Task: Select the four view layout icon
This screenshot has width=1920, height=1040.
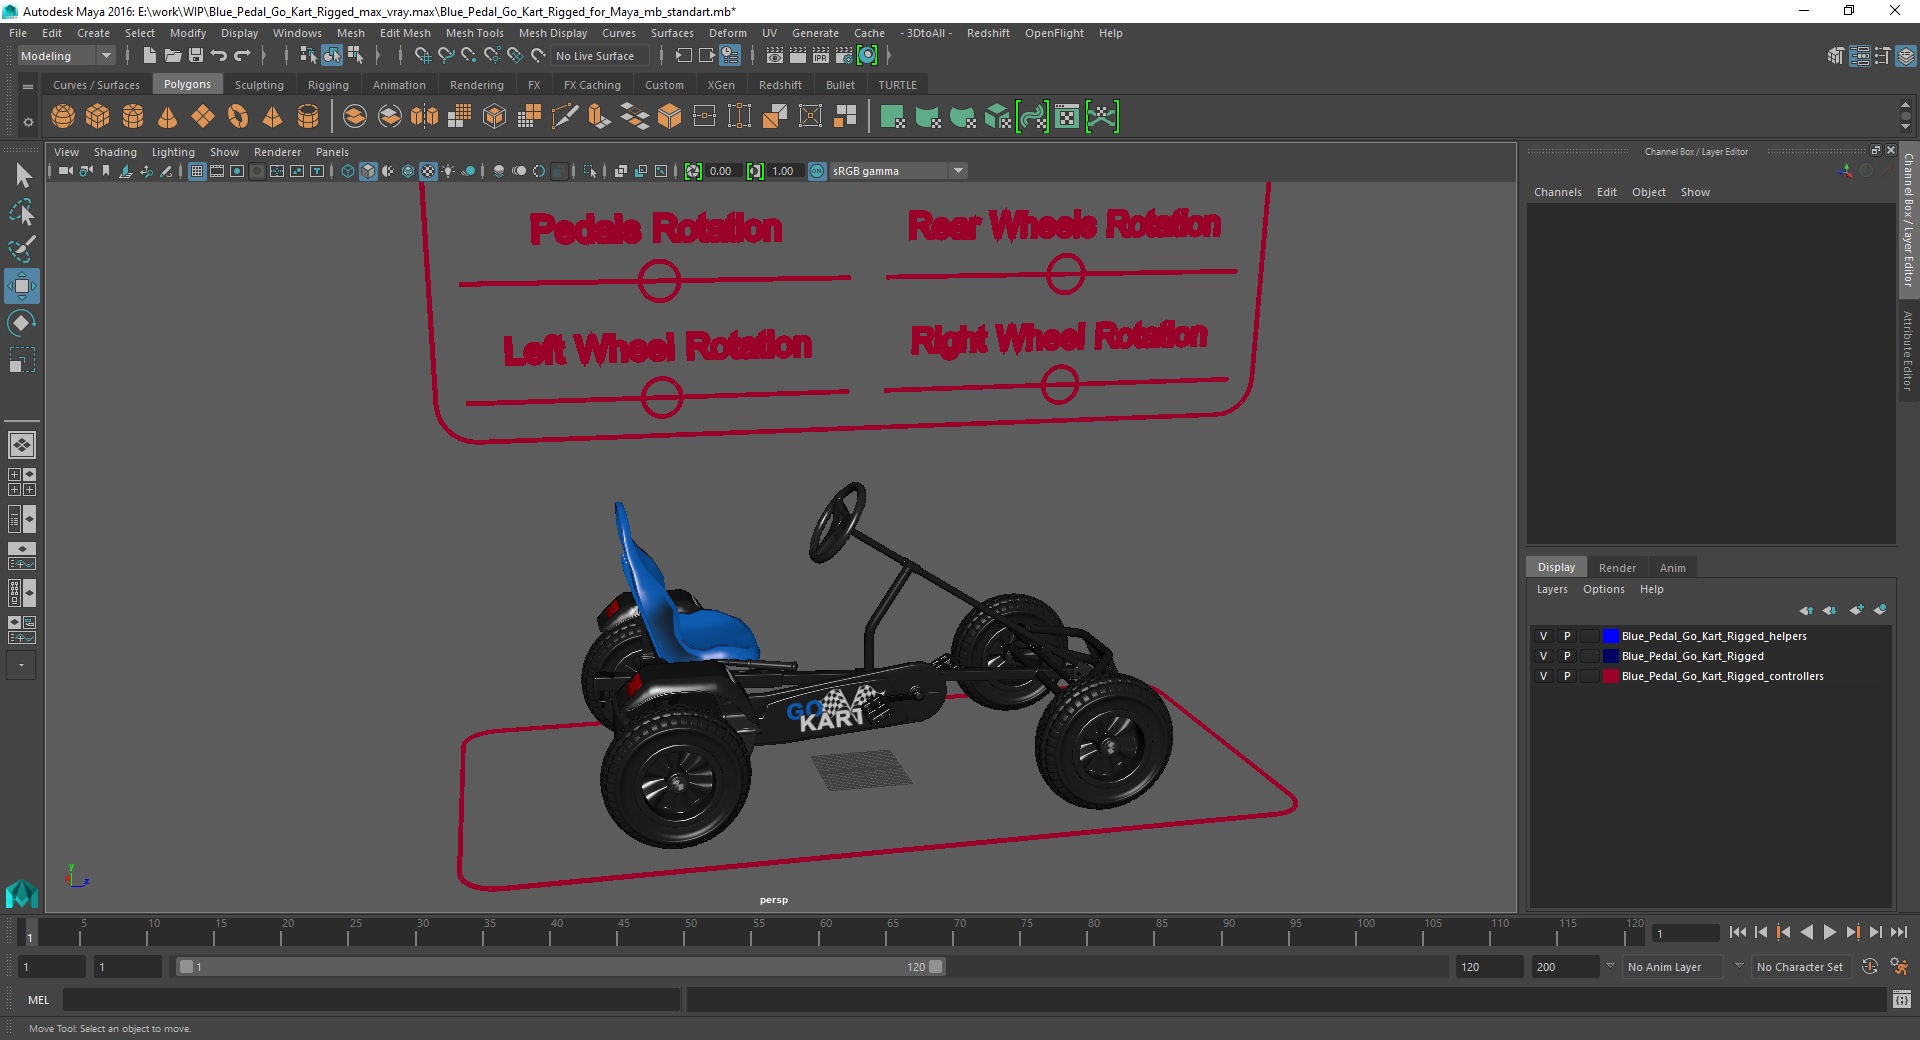Action: 22,482
